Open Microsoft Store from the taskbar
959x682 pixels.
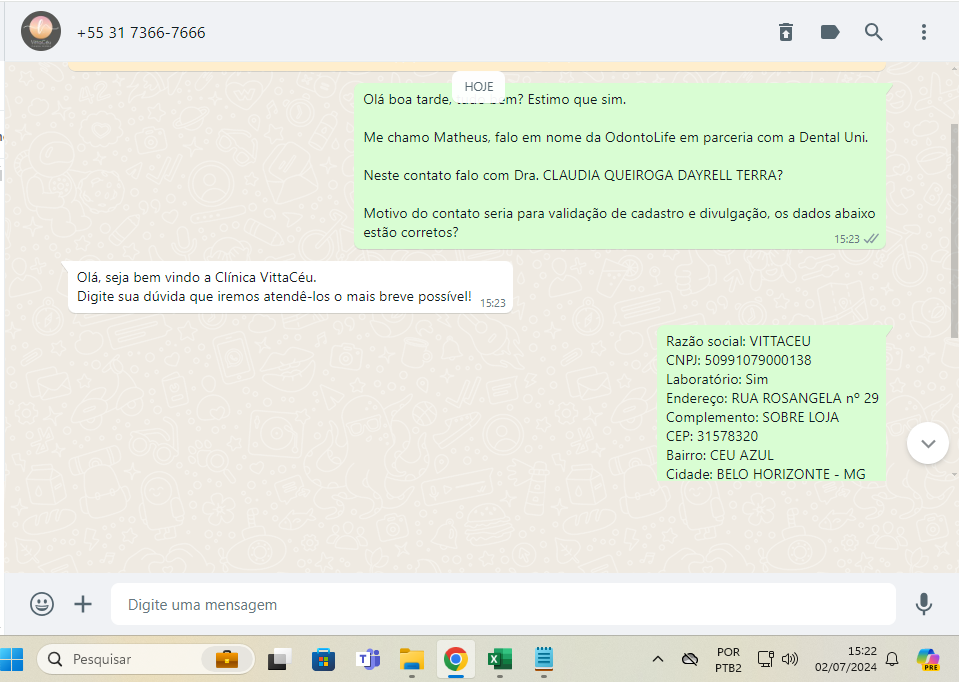(323, 659)
